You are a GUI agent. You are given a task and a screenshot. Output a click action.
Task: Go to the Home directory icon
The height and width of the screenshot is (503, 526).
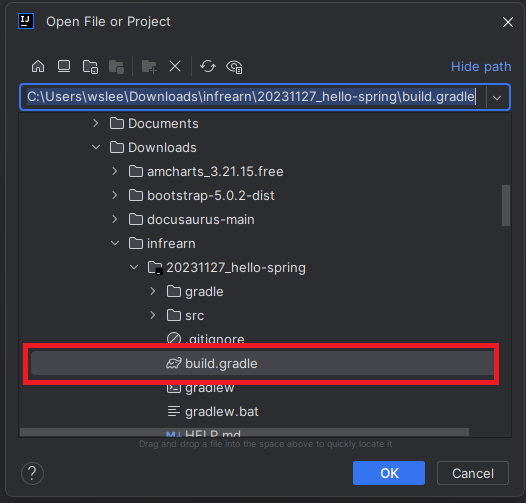point(38,66)
